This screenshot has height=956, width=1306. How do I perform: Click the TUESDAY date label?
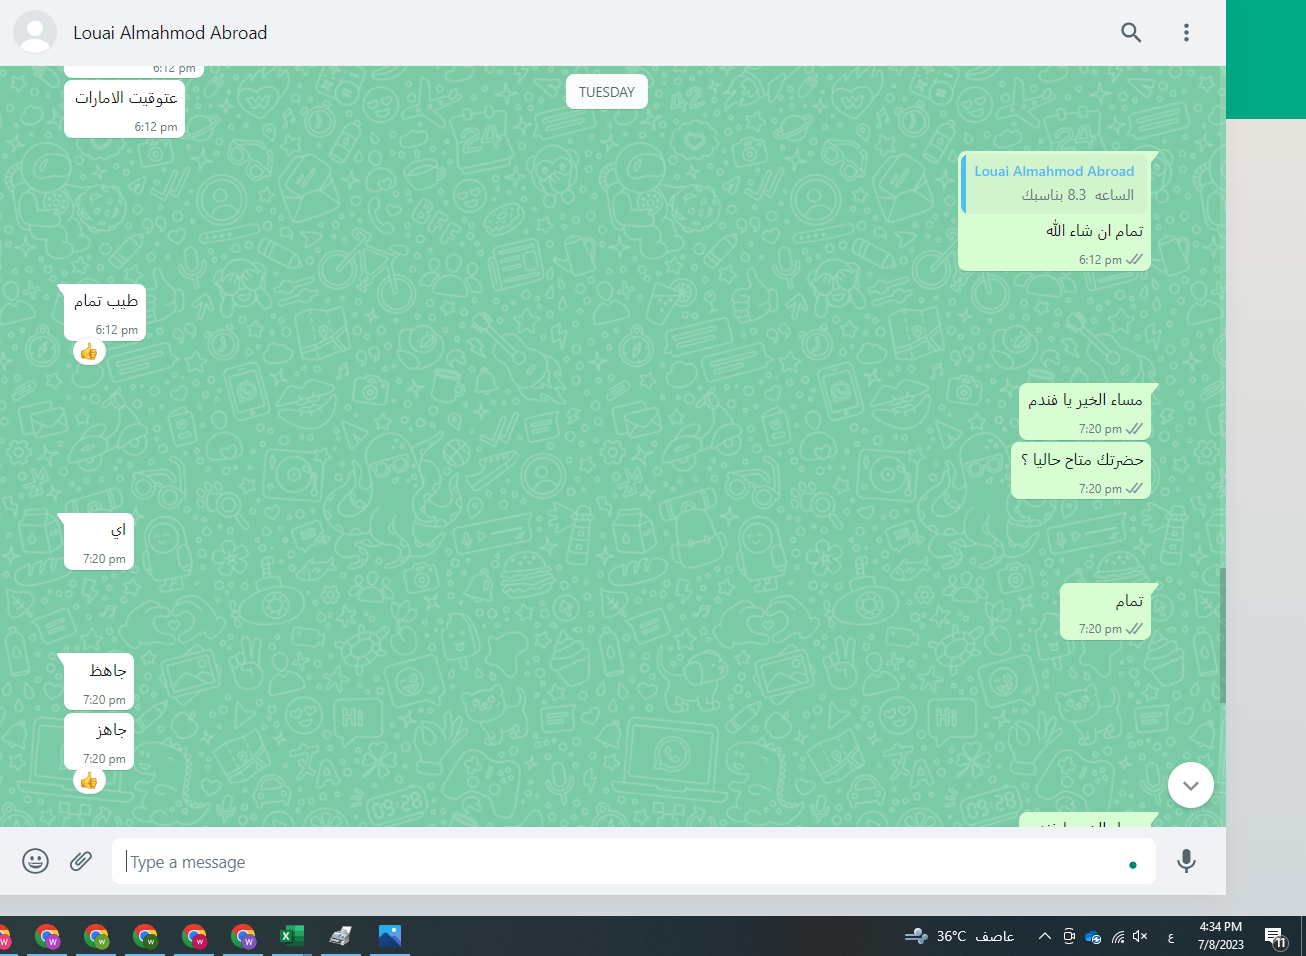[x=607, y=92]
